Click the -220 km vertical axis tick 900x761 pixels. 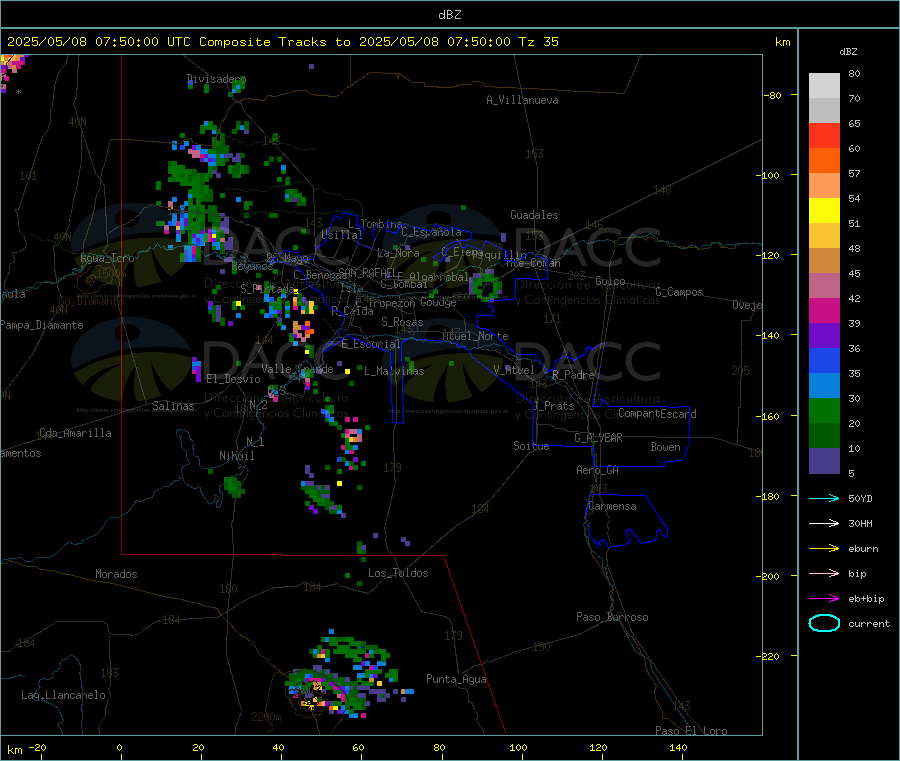pos(770,657)
